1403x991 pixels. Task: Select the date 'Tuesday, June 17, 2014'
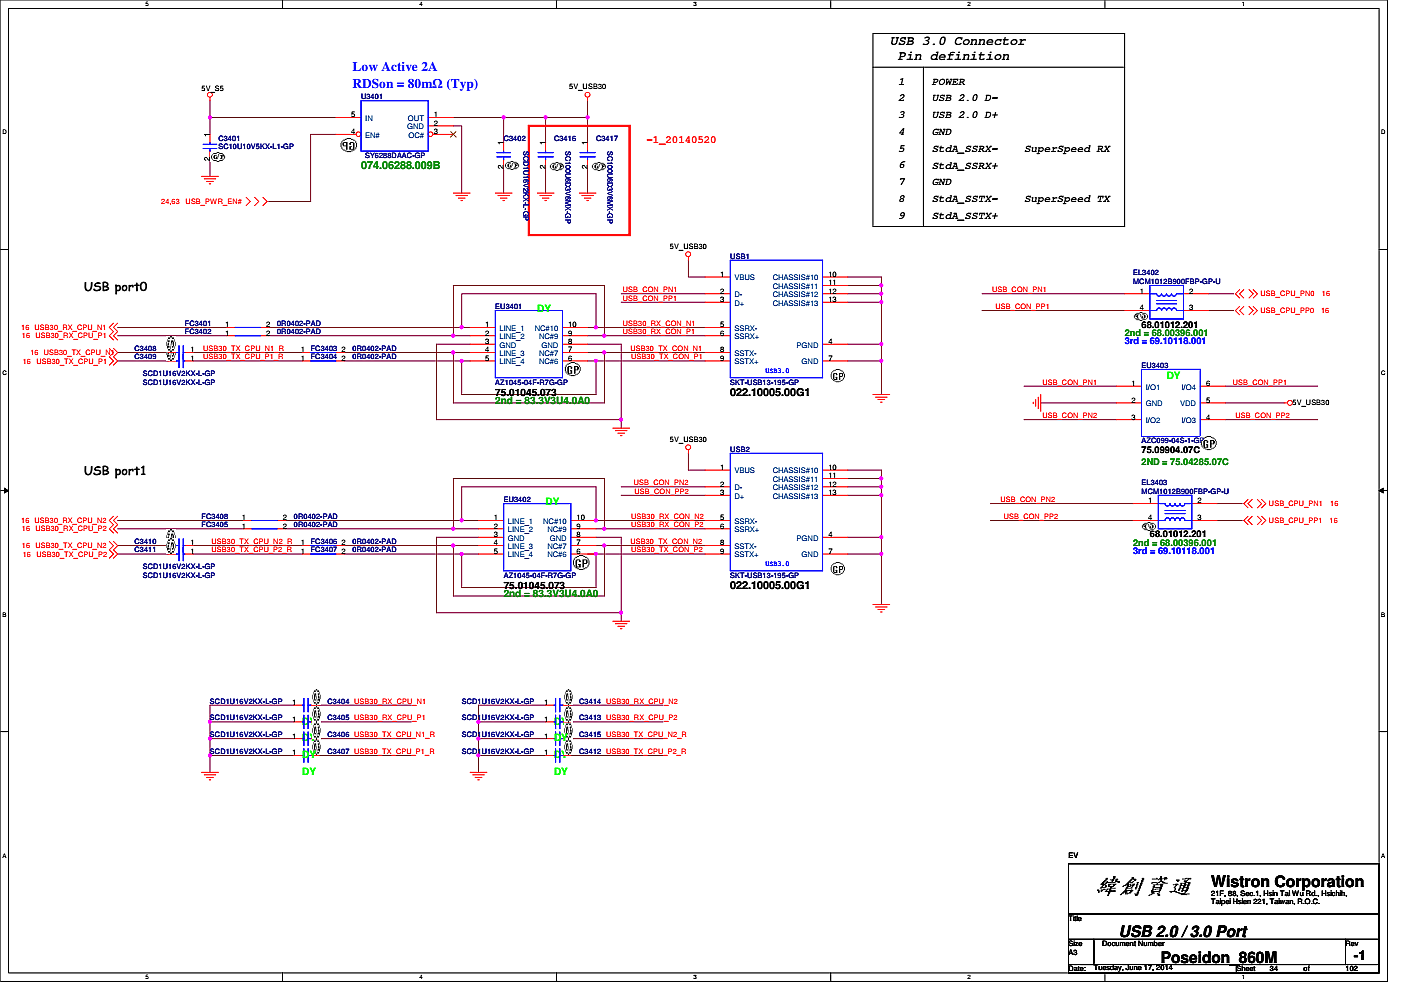coord(1133,968)
